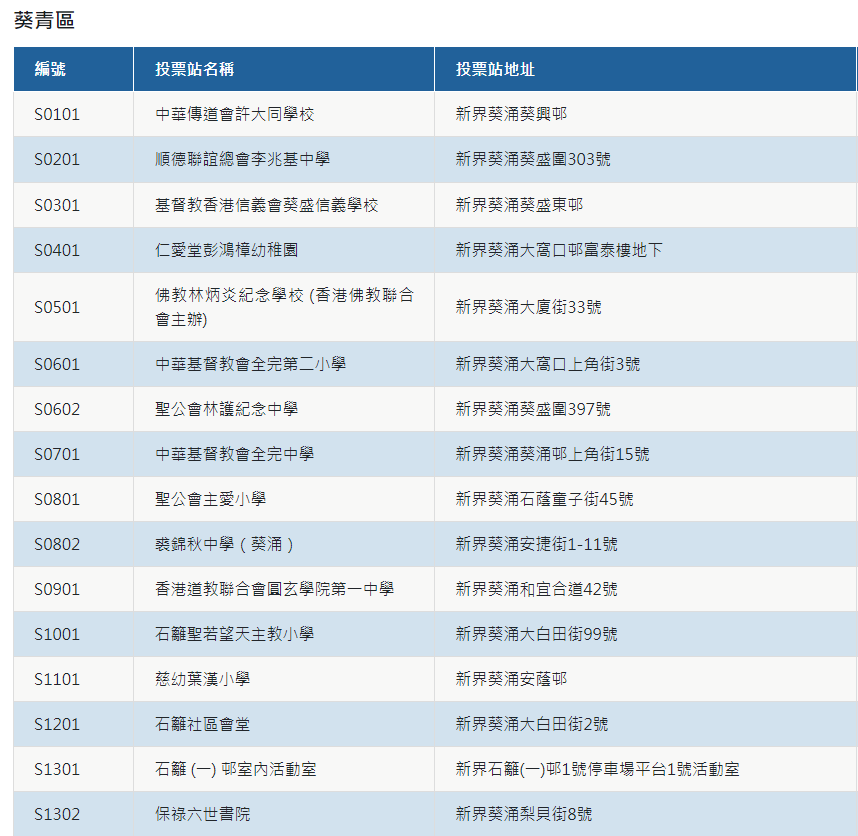Click address 新界葵涌大白田街99號
The image size is (858, 836).
click(536, 634)
